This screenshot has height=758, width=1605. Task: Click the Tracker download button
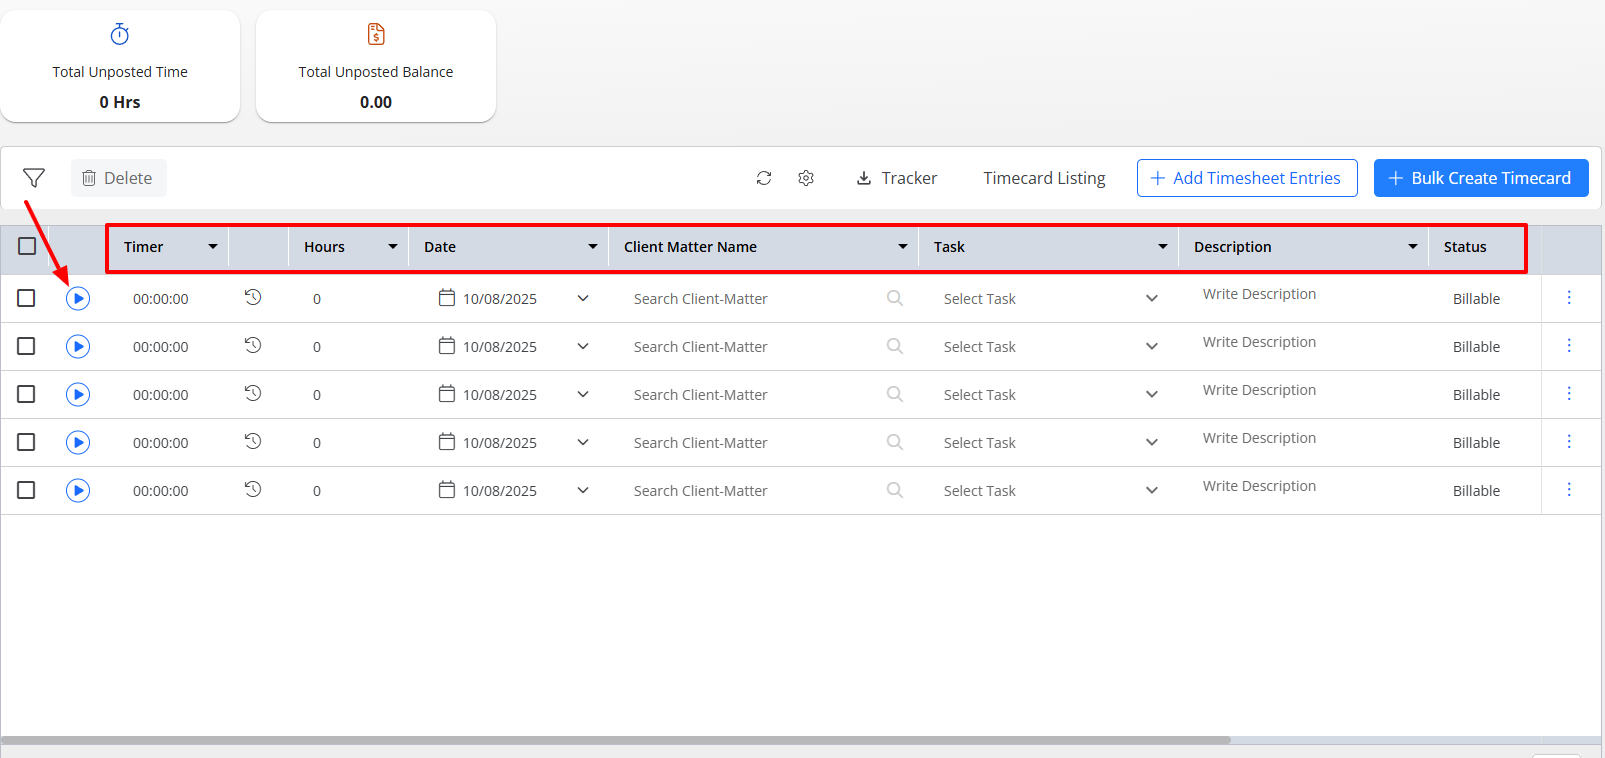[x=897, y=178]
